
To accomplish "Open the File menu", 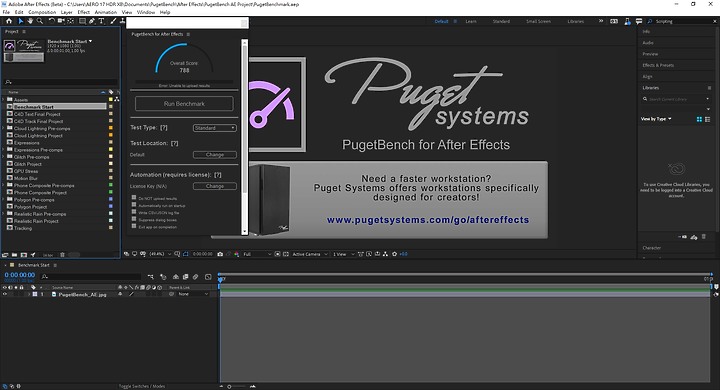I will (6, 12).
